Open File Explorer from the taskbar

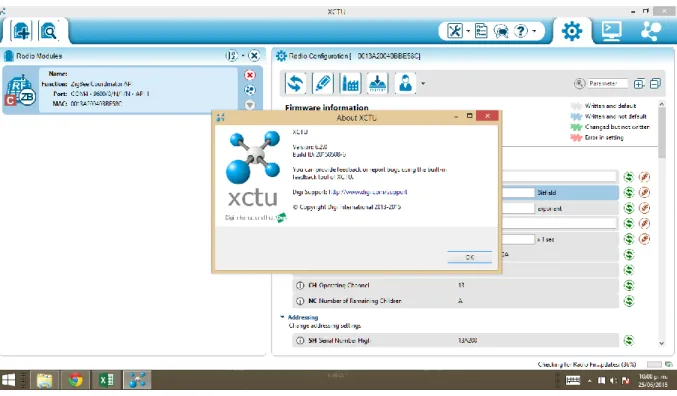coord(44,380)
